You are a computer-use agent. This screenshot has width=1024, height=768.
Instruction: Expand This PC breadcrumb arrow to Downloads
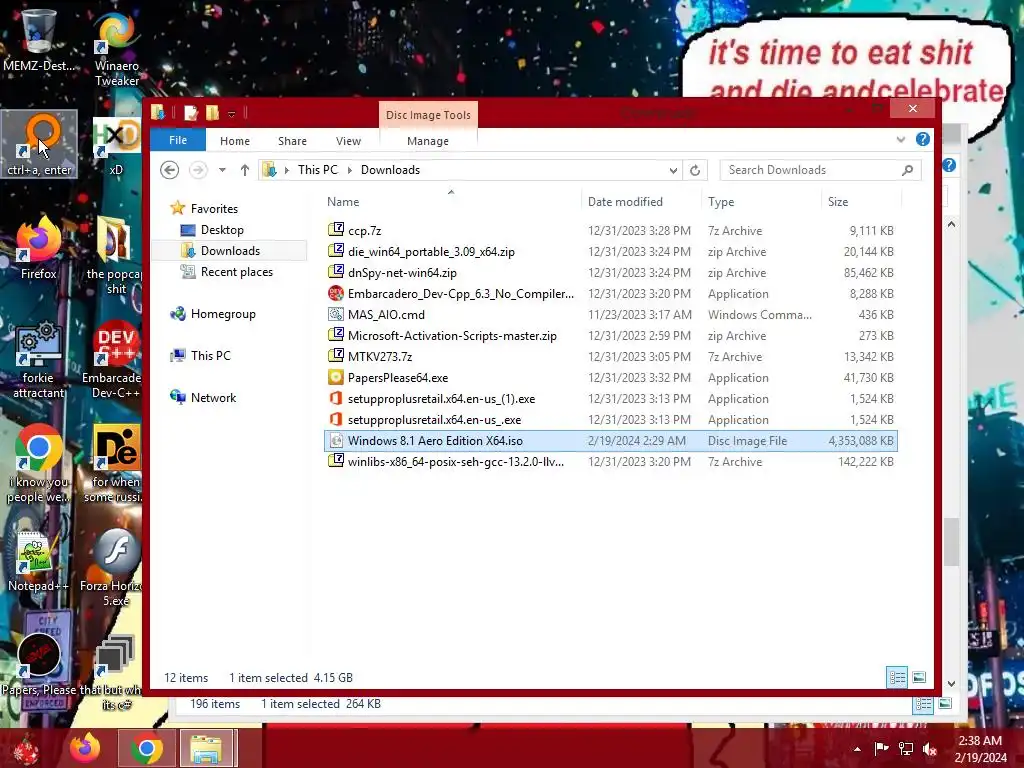click(349, 170)
